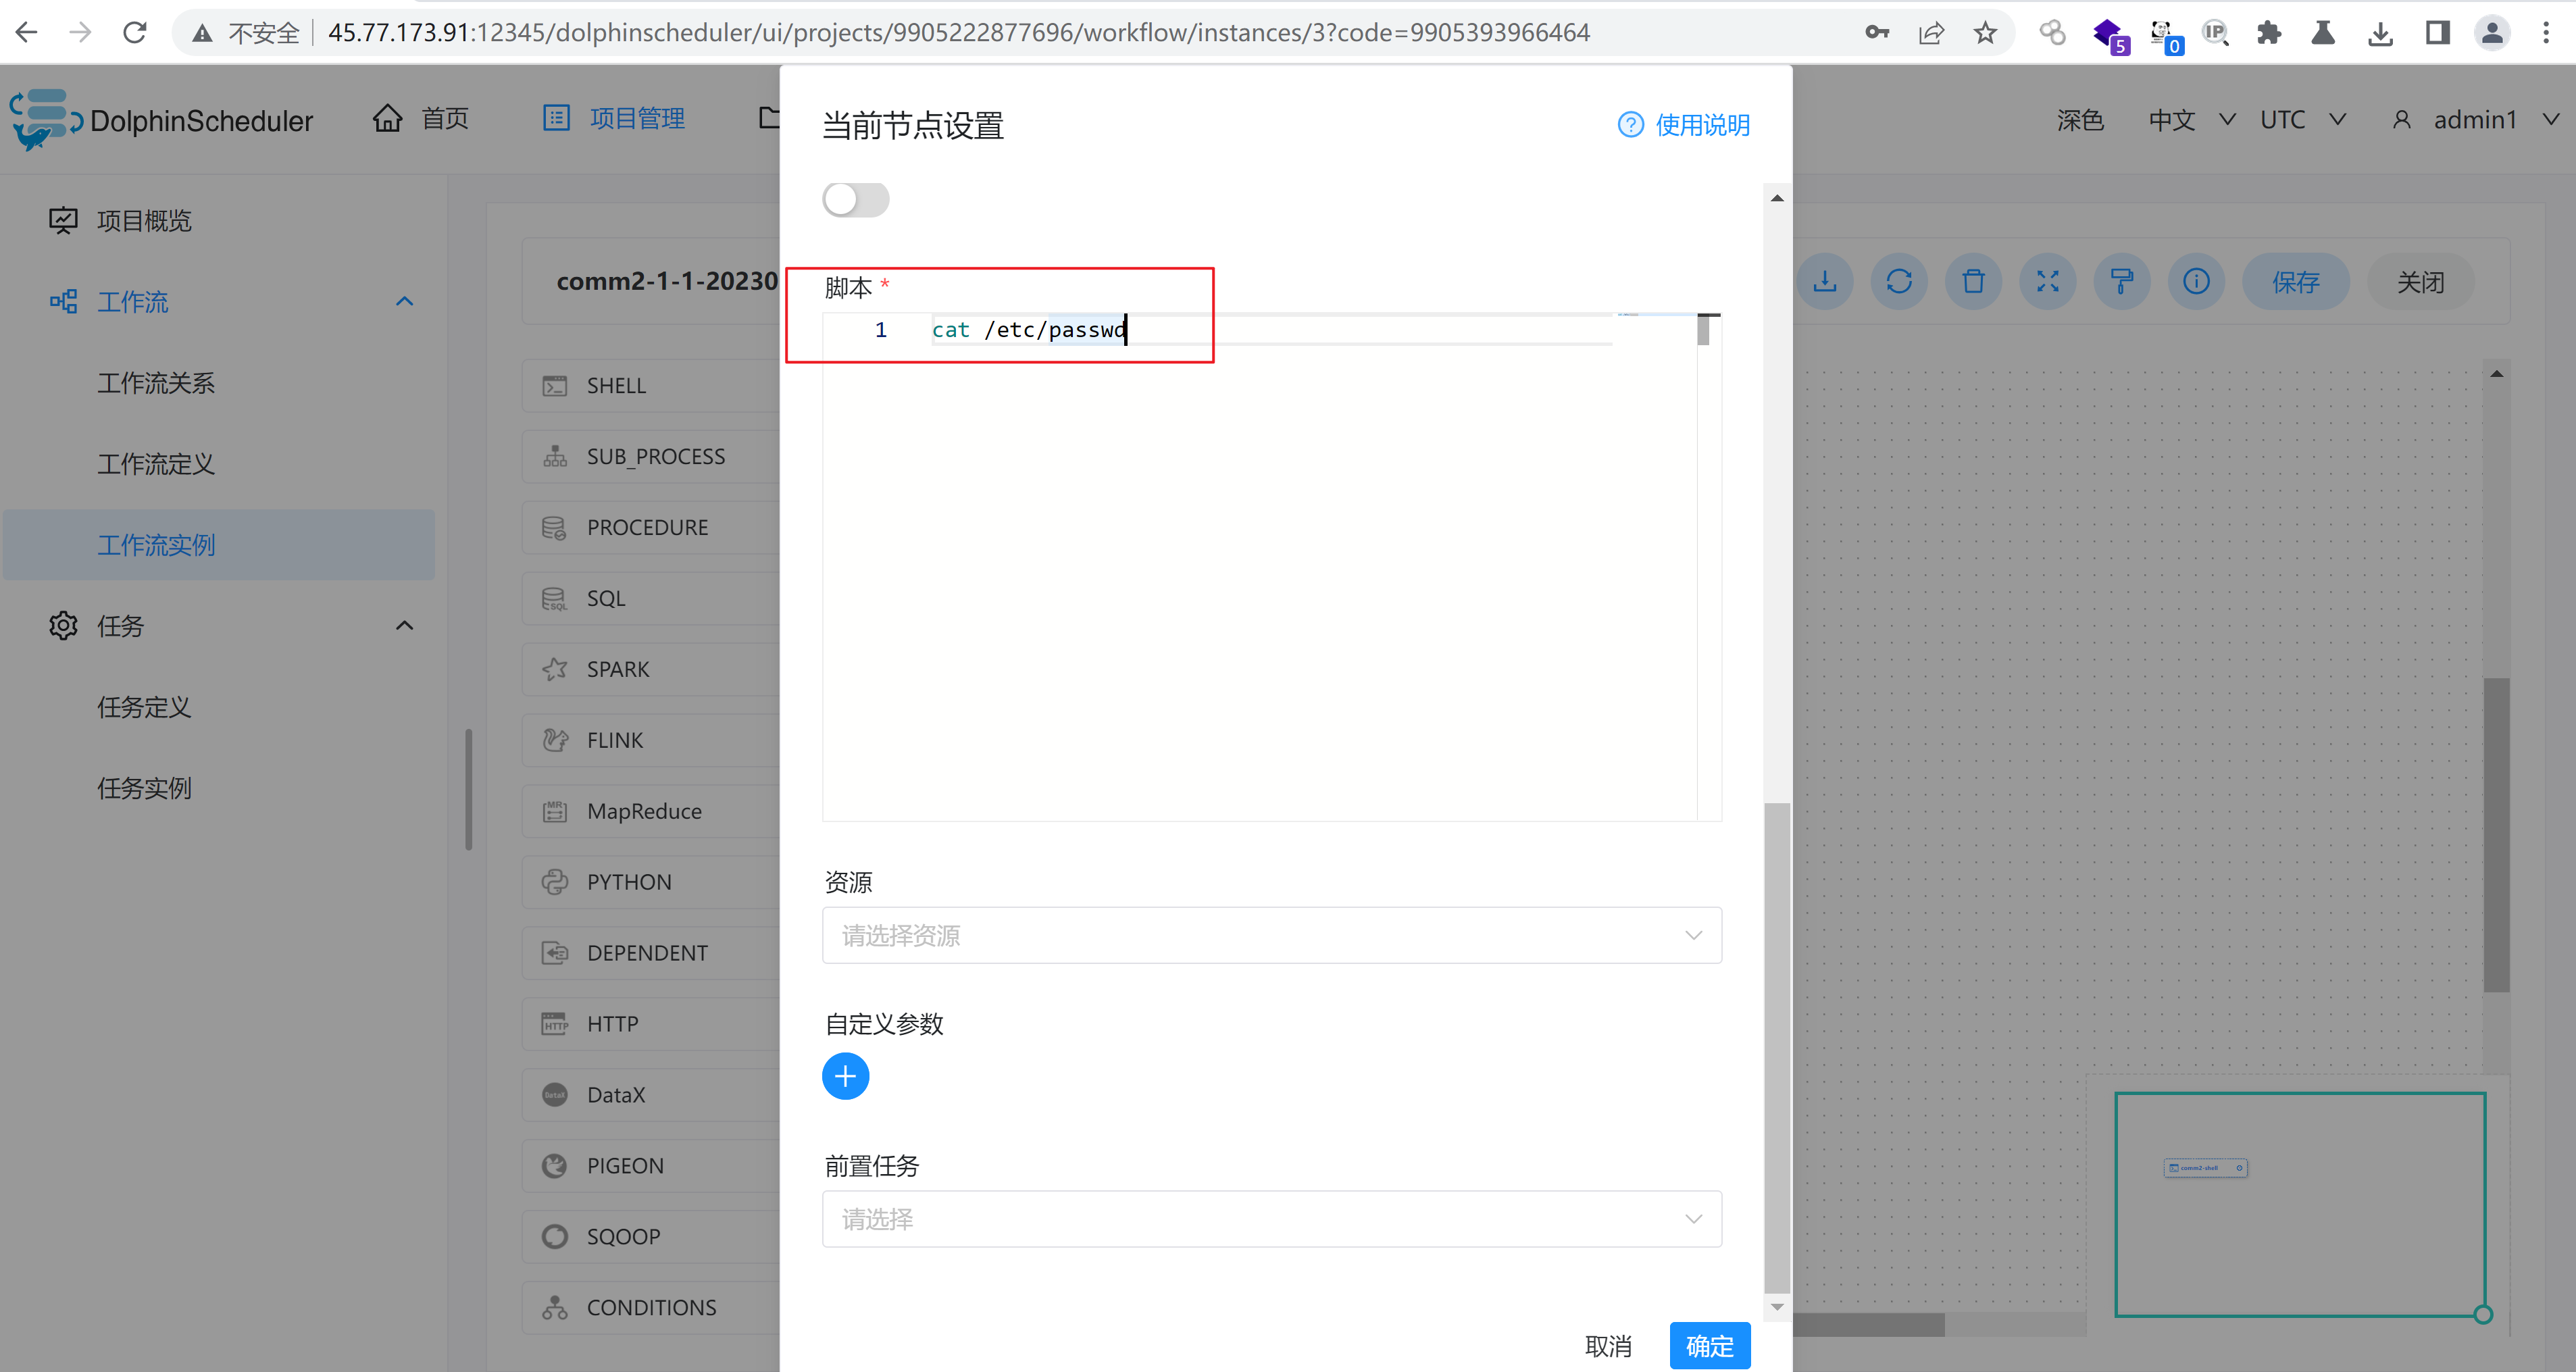Click the trash delete icon in toolbar
This screenshot has height=1372, width=2576.
click(x=1973, y=282)
